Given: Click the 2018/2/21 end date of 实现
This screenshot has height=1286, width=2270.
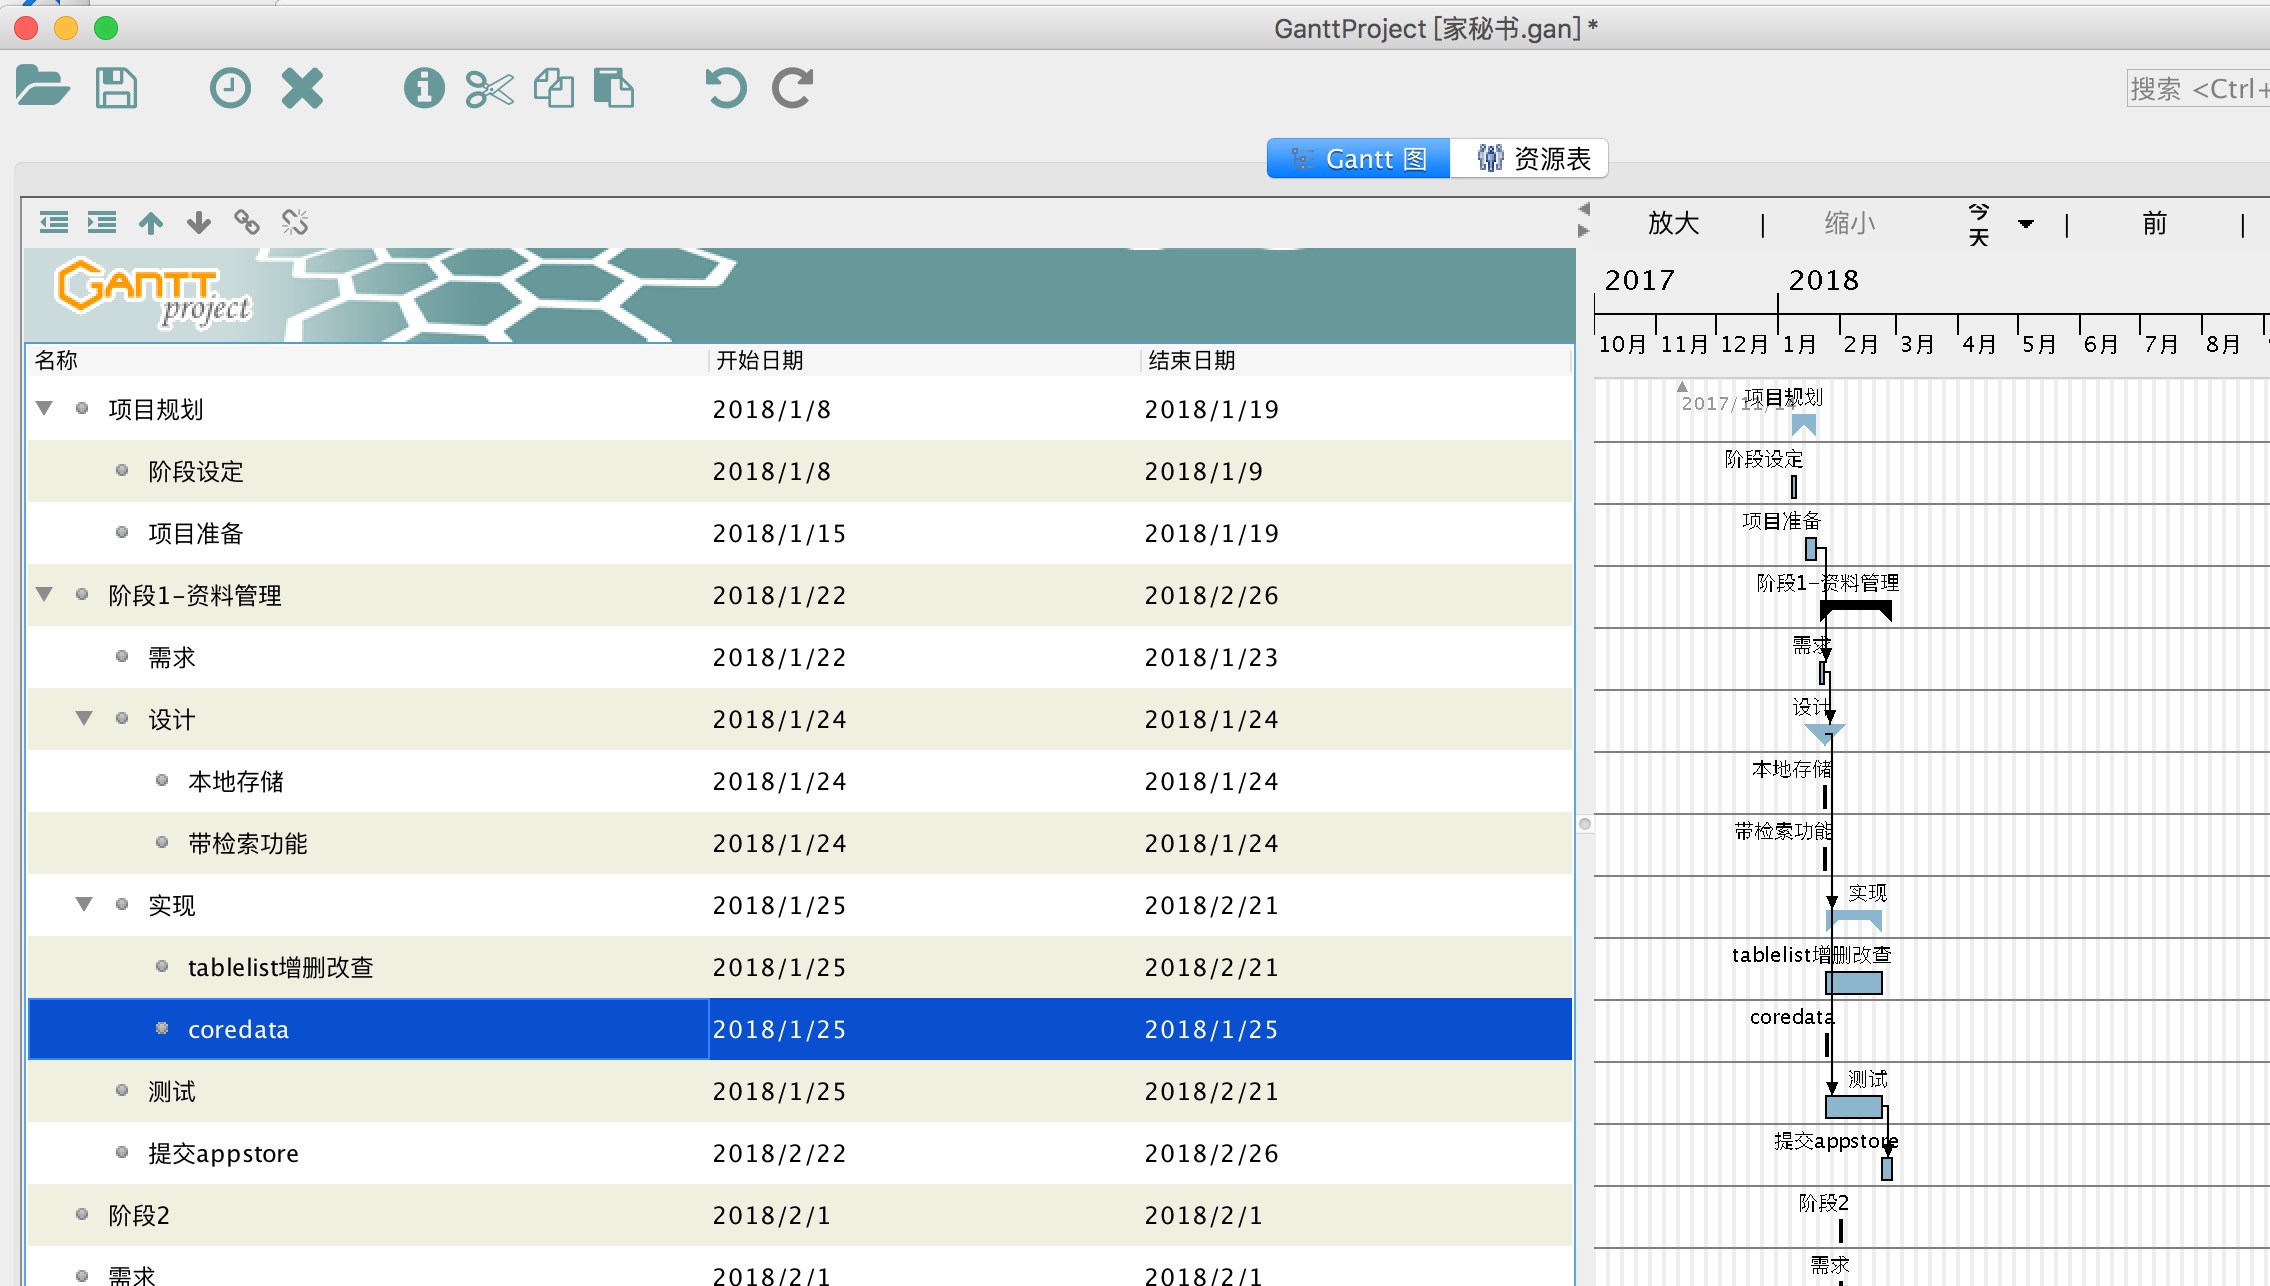Looking at the screenshot, I should pos(1211,906).
